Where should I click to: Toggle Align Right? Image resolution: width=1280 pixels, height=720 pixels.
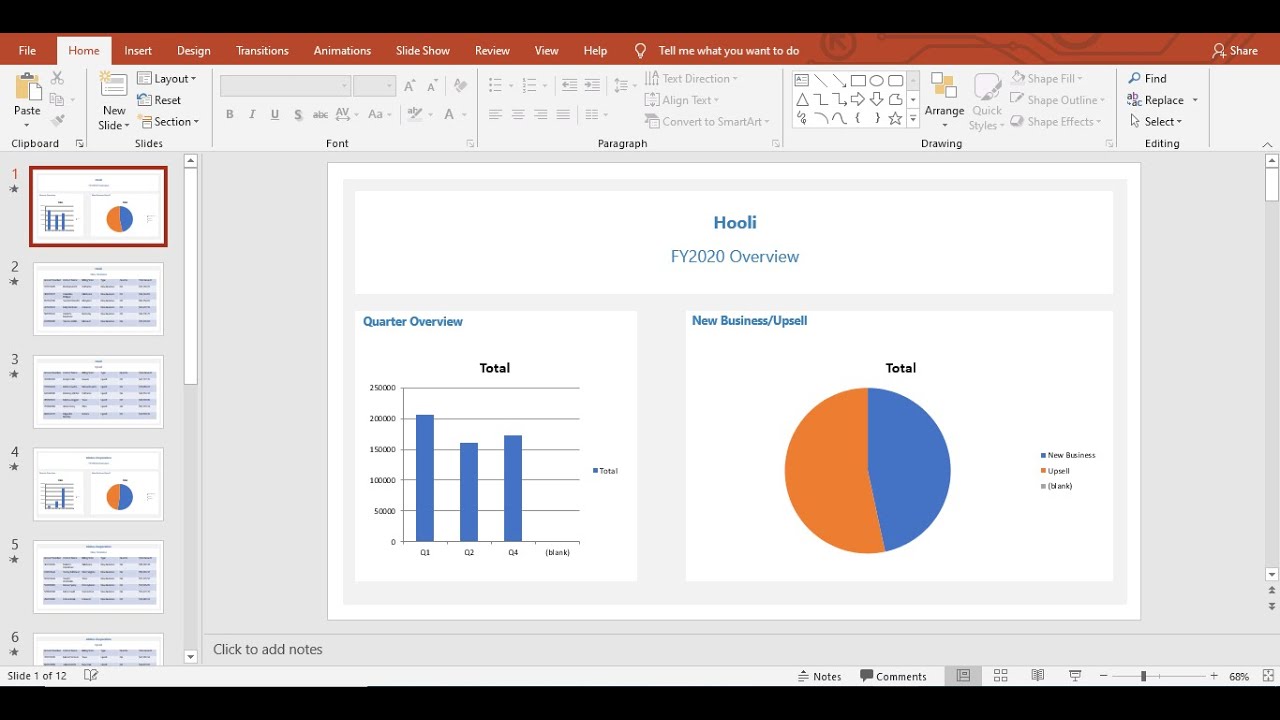[541, 115]
